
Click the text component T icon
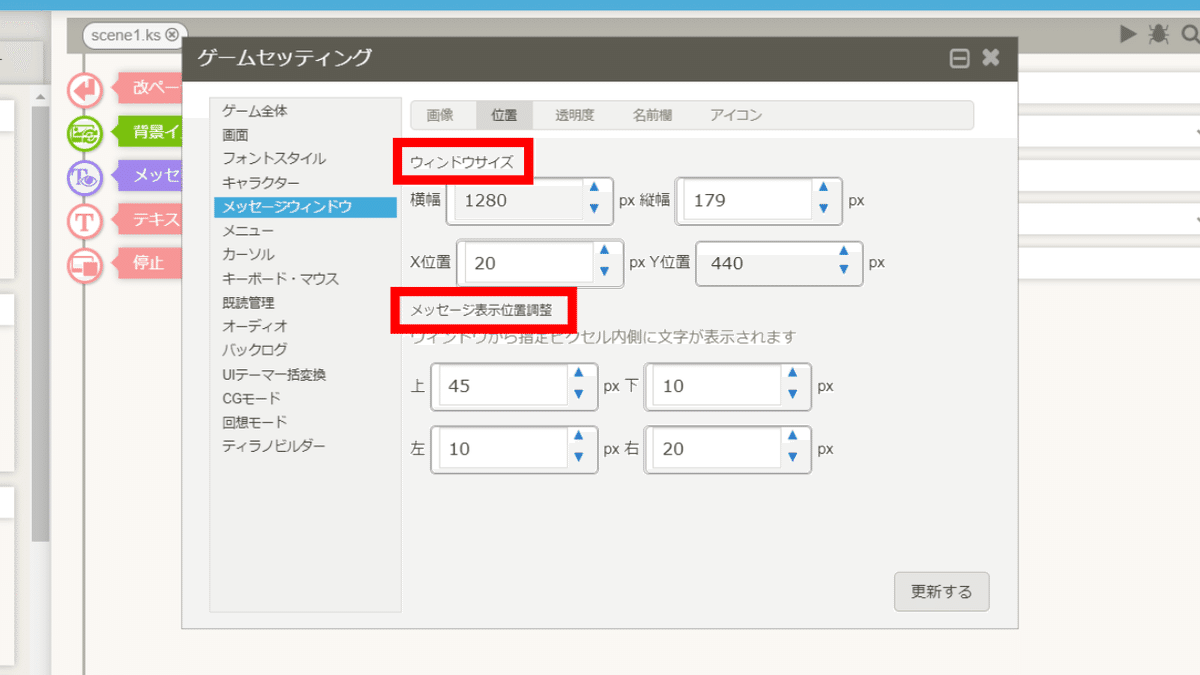tap(86, 221)
